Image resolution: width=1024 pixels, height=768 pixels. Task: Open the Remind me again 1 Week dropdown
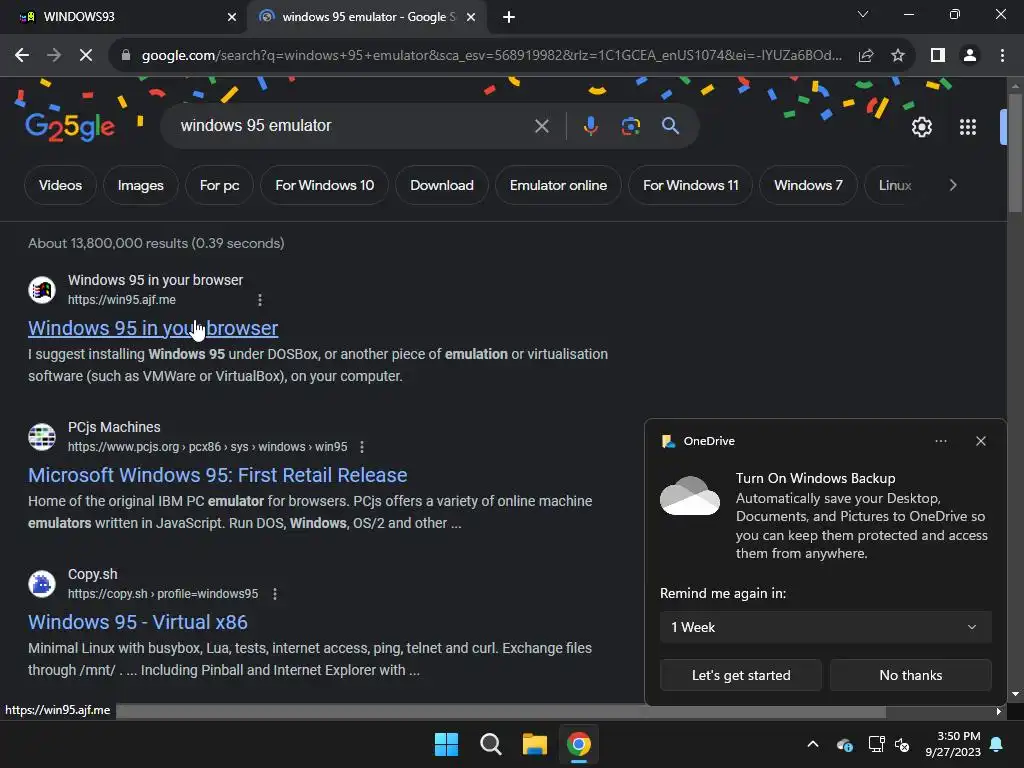pyautogui.click(x=825, y=627)
